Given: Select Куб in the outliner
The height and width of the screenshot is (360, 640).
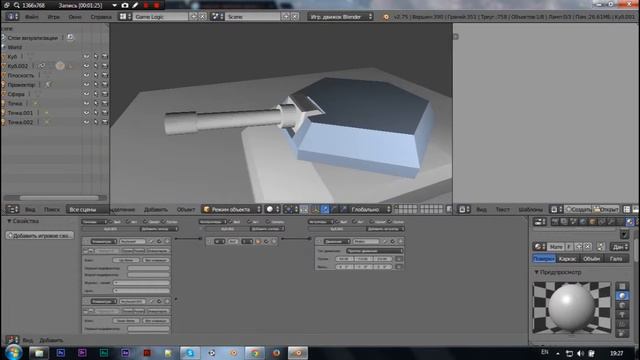Looking at the screenshot, I should click(12, 56).
